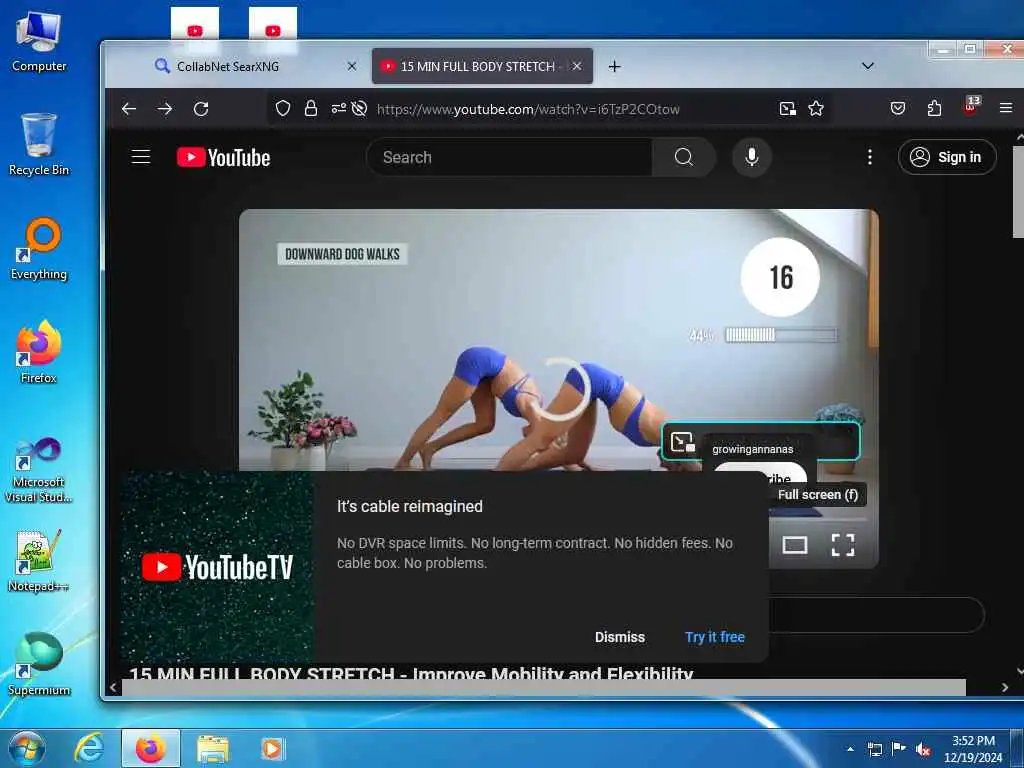Open Firefox extensions puzzle icon
The image size is (1024, 768).
click(x=935, y=108)
